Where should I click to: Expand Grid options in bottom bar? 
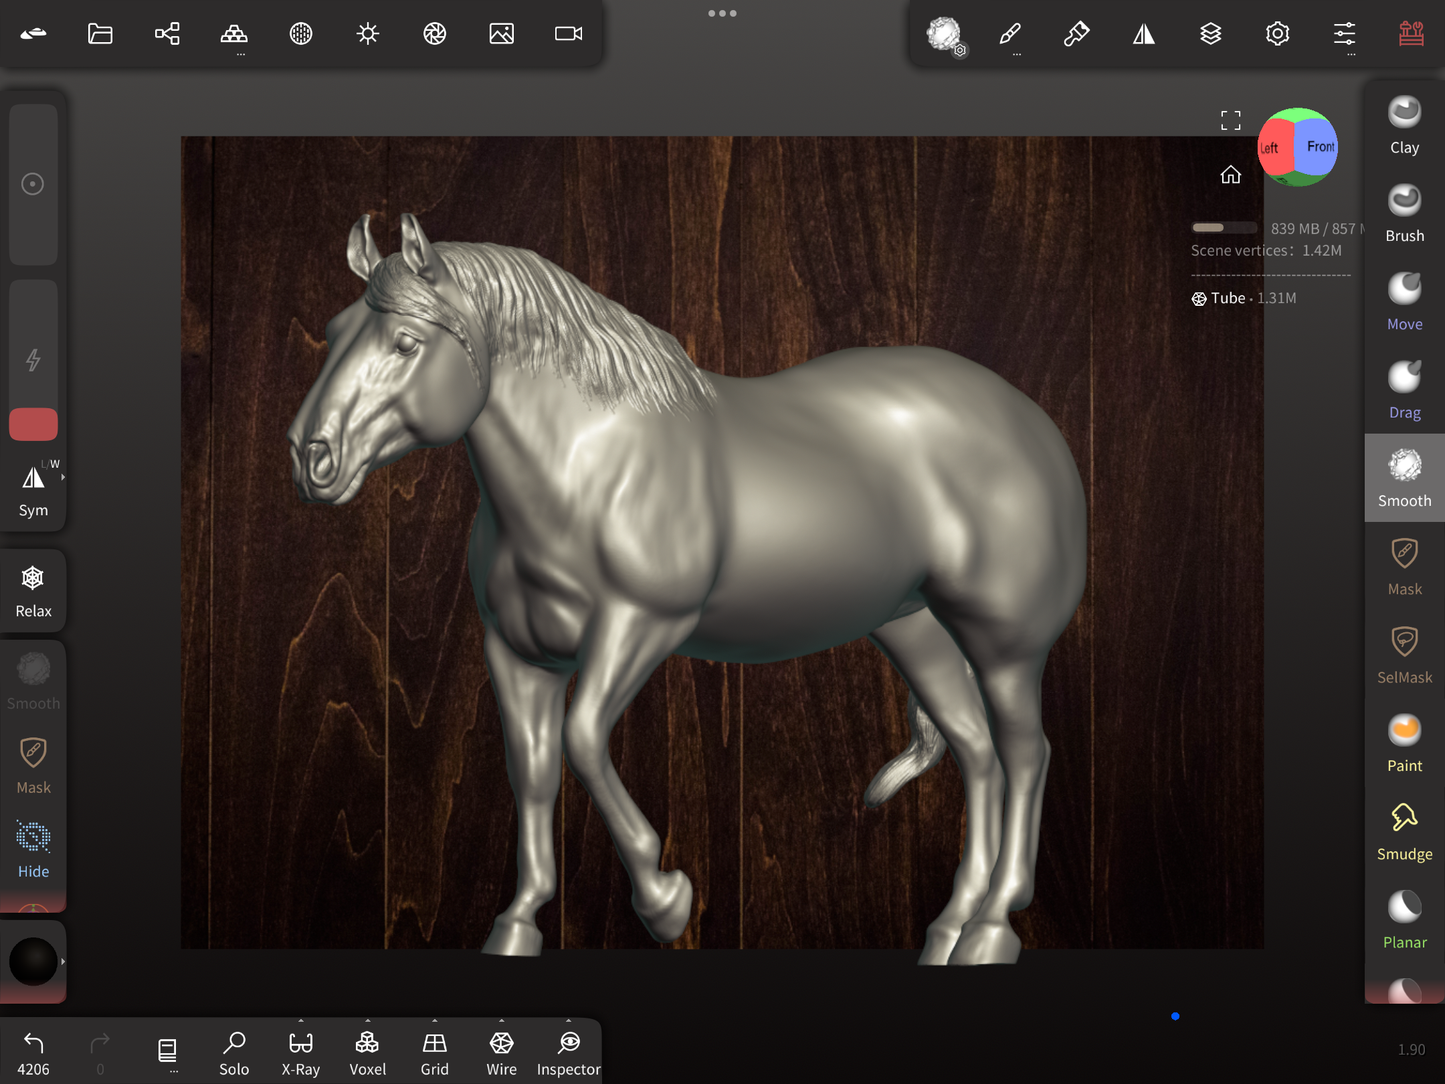point(434,1022)
